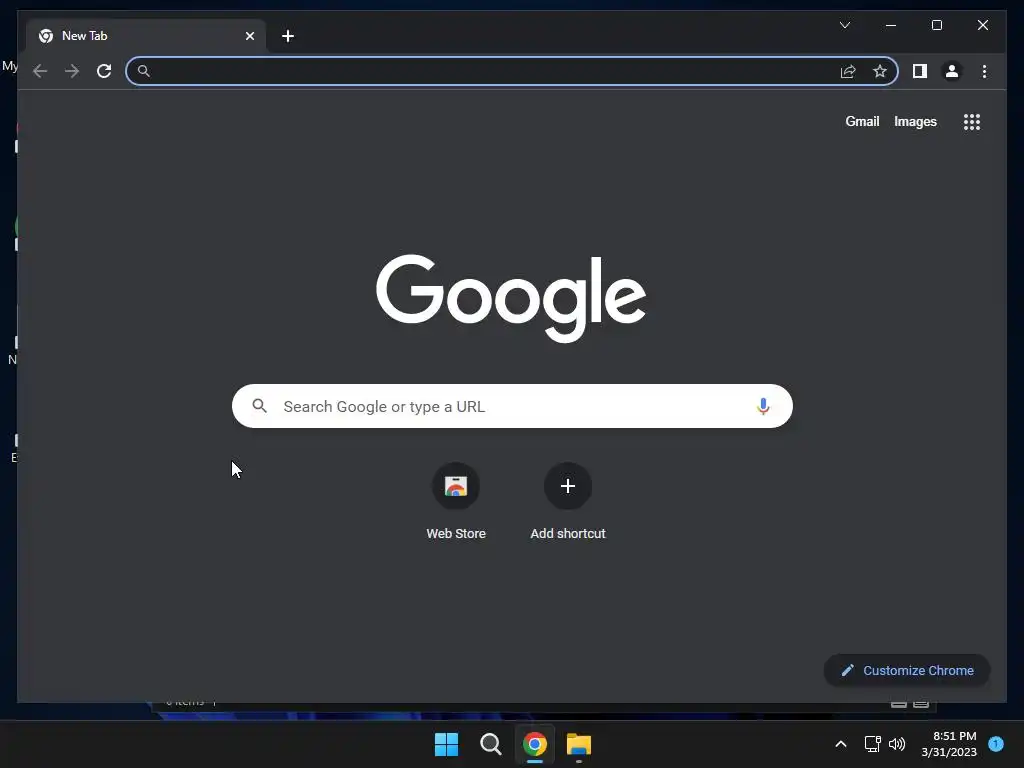
Task: Click the Google search box
Action: [512, 406]
